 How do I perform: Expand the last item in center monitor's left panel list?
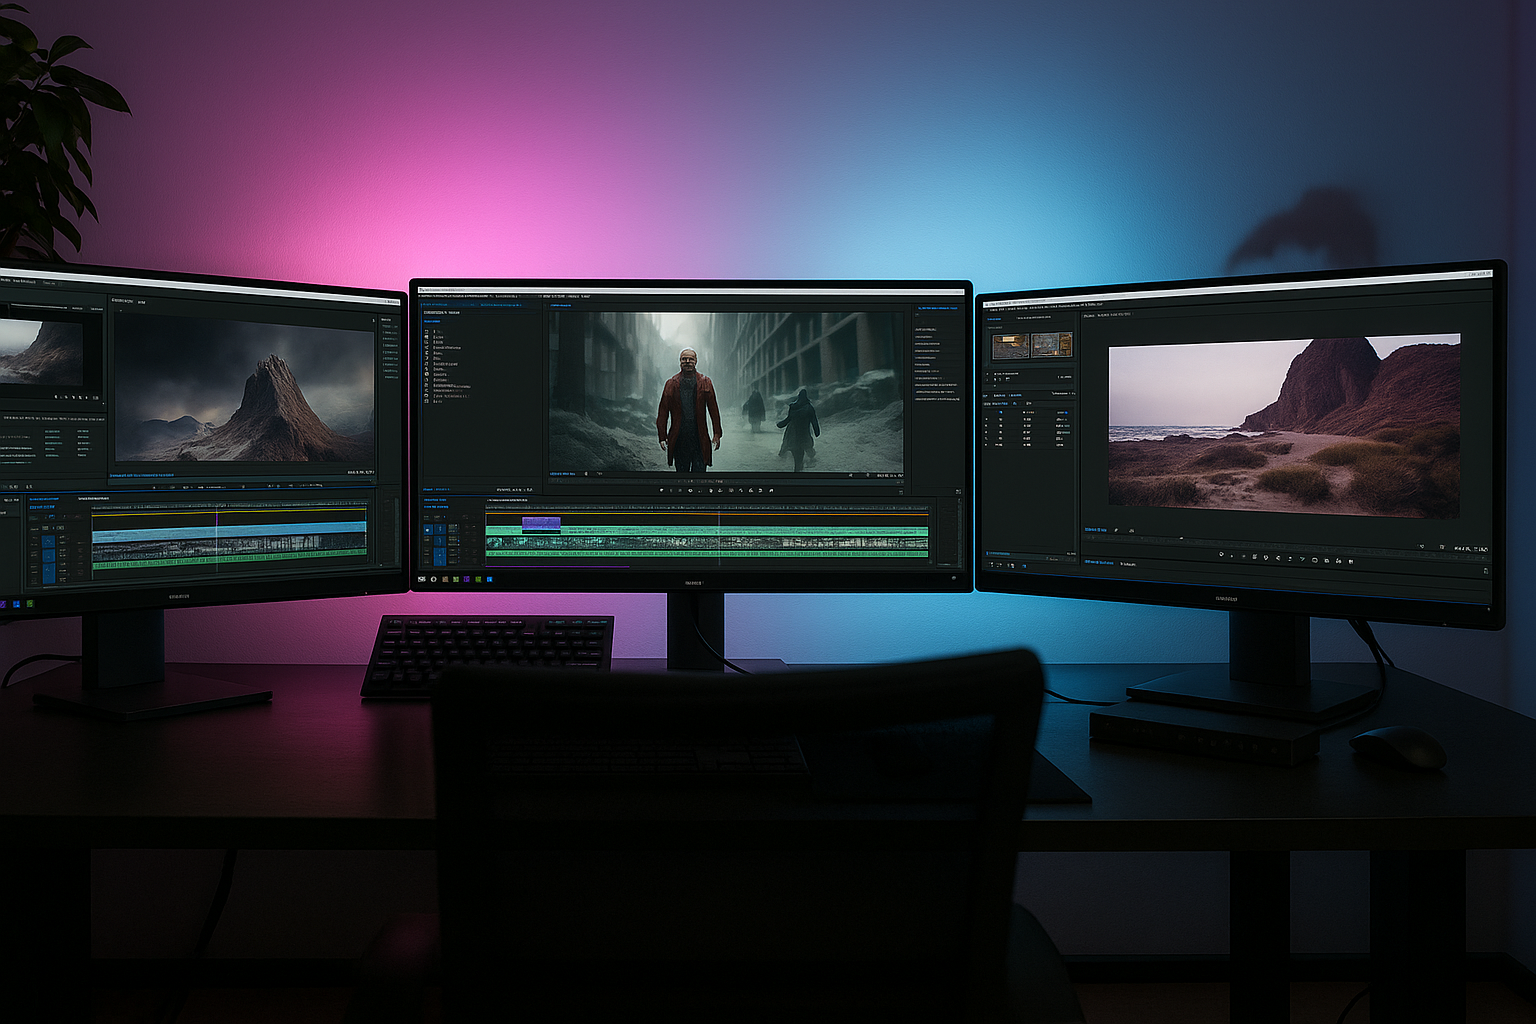point(427,401)
